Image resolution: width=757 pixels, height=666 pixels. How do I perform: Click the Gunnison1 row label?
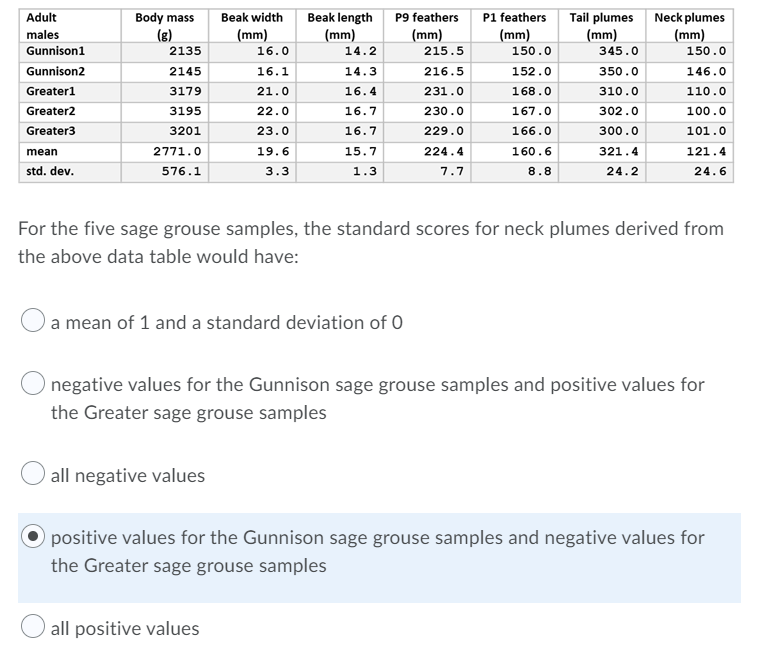56,51
